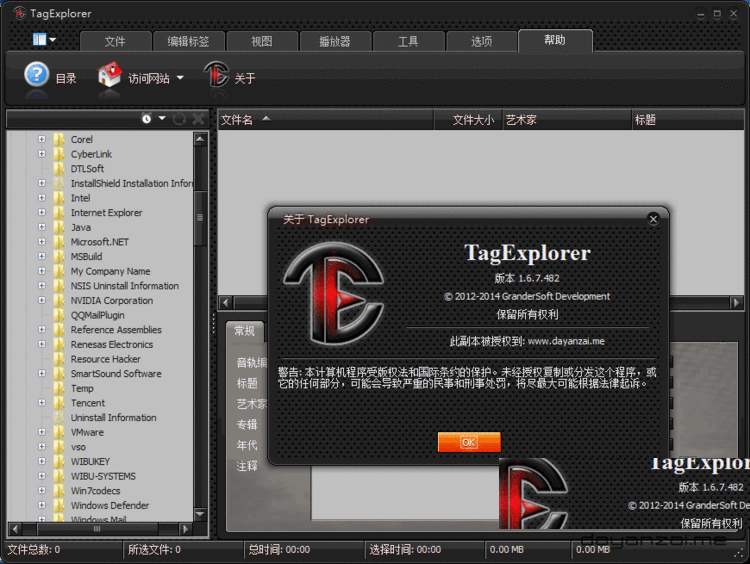Select the Resource Hacker folder icon
This screenshot has height=564, width=750.
[59, 359]
